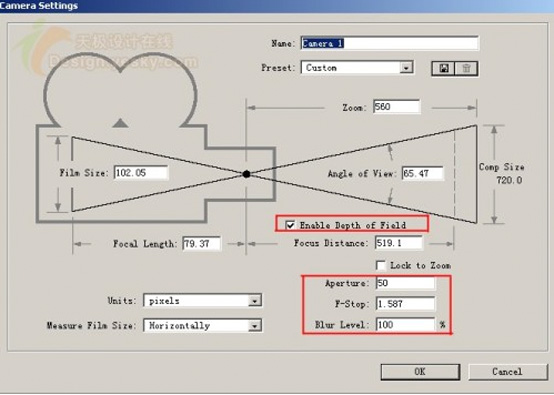Screen dimensions: 554x395
Task: Click into the Zoom value field
Action: [397, 107]
